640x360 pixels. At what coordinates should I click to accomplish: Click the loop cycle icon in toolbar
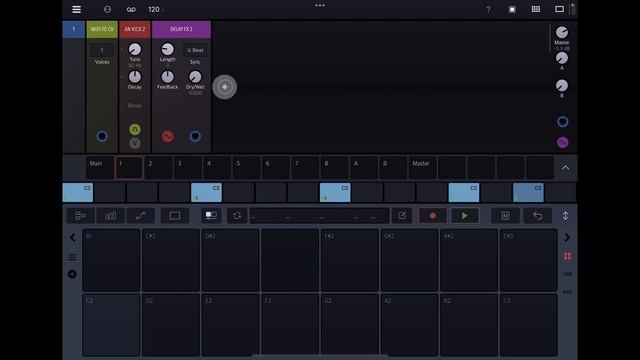point(237,216)
